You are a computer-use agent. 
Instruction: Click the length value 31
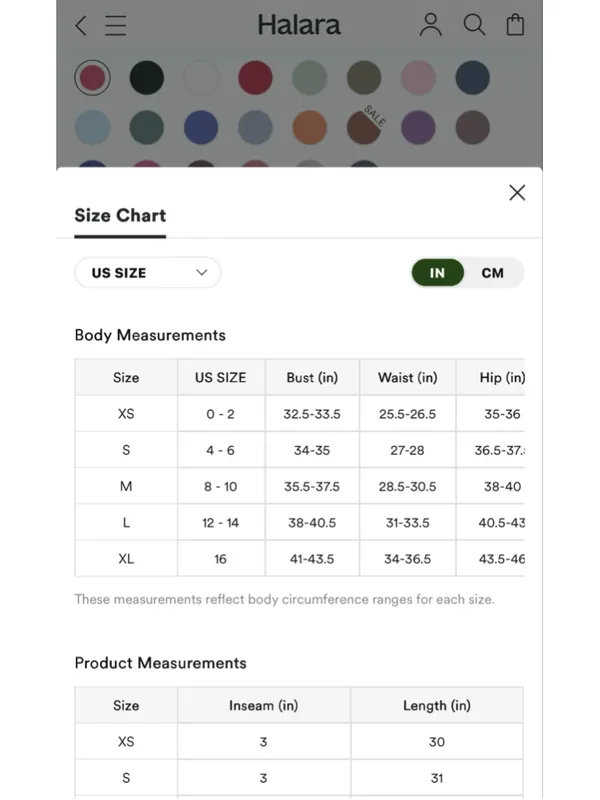coord(437,778)
